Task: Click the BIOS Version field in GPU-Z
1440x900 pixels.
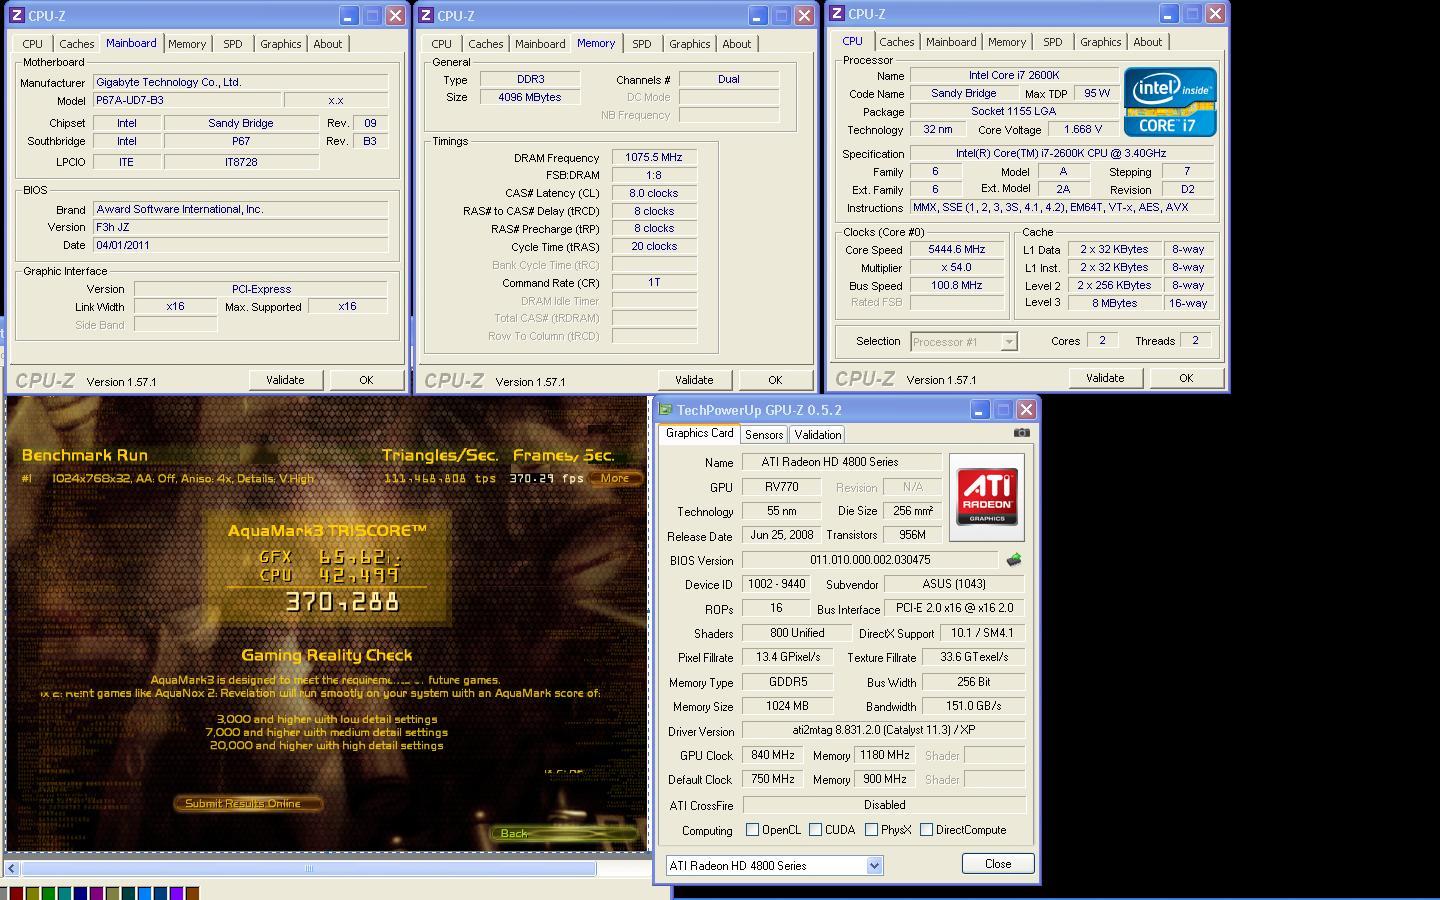Action: click(x=870, y=560)
